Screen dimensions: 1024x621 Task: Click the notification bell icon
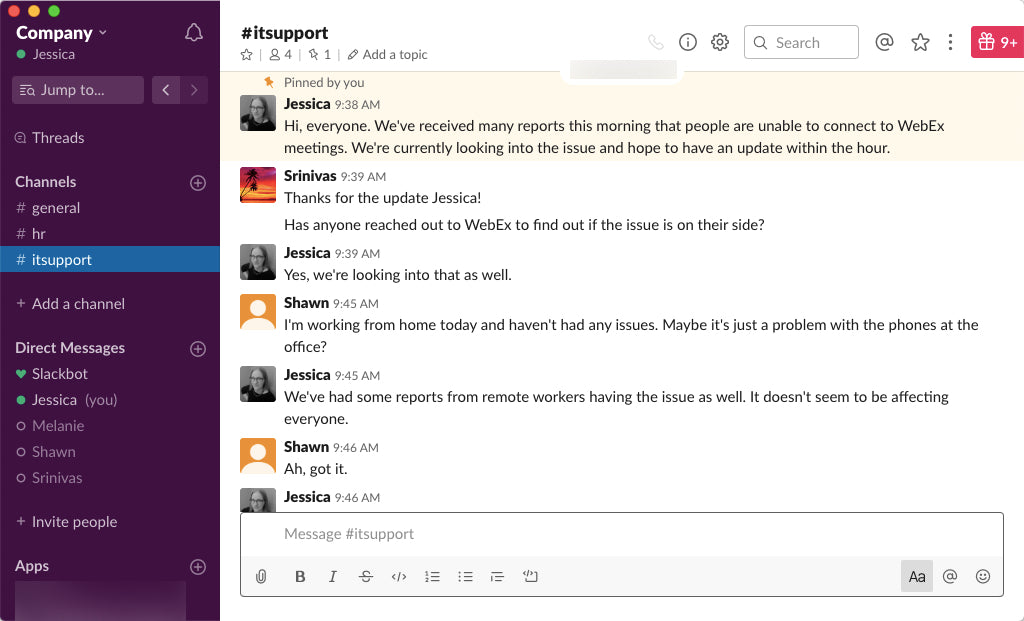click(194, 32)
